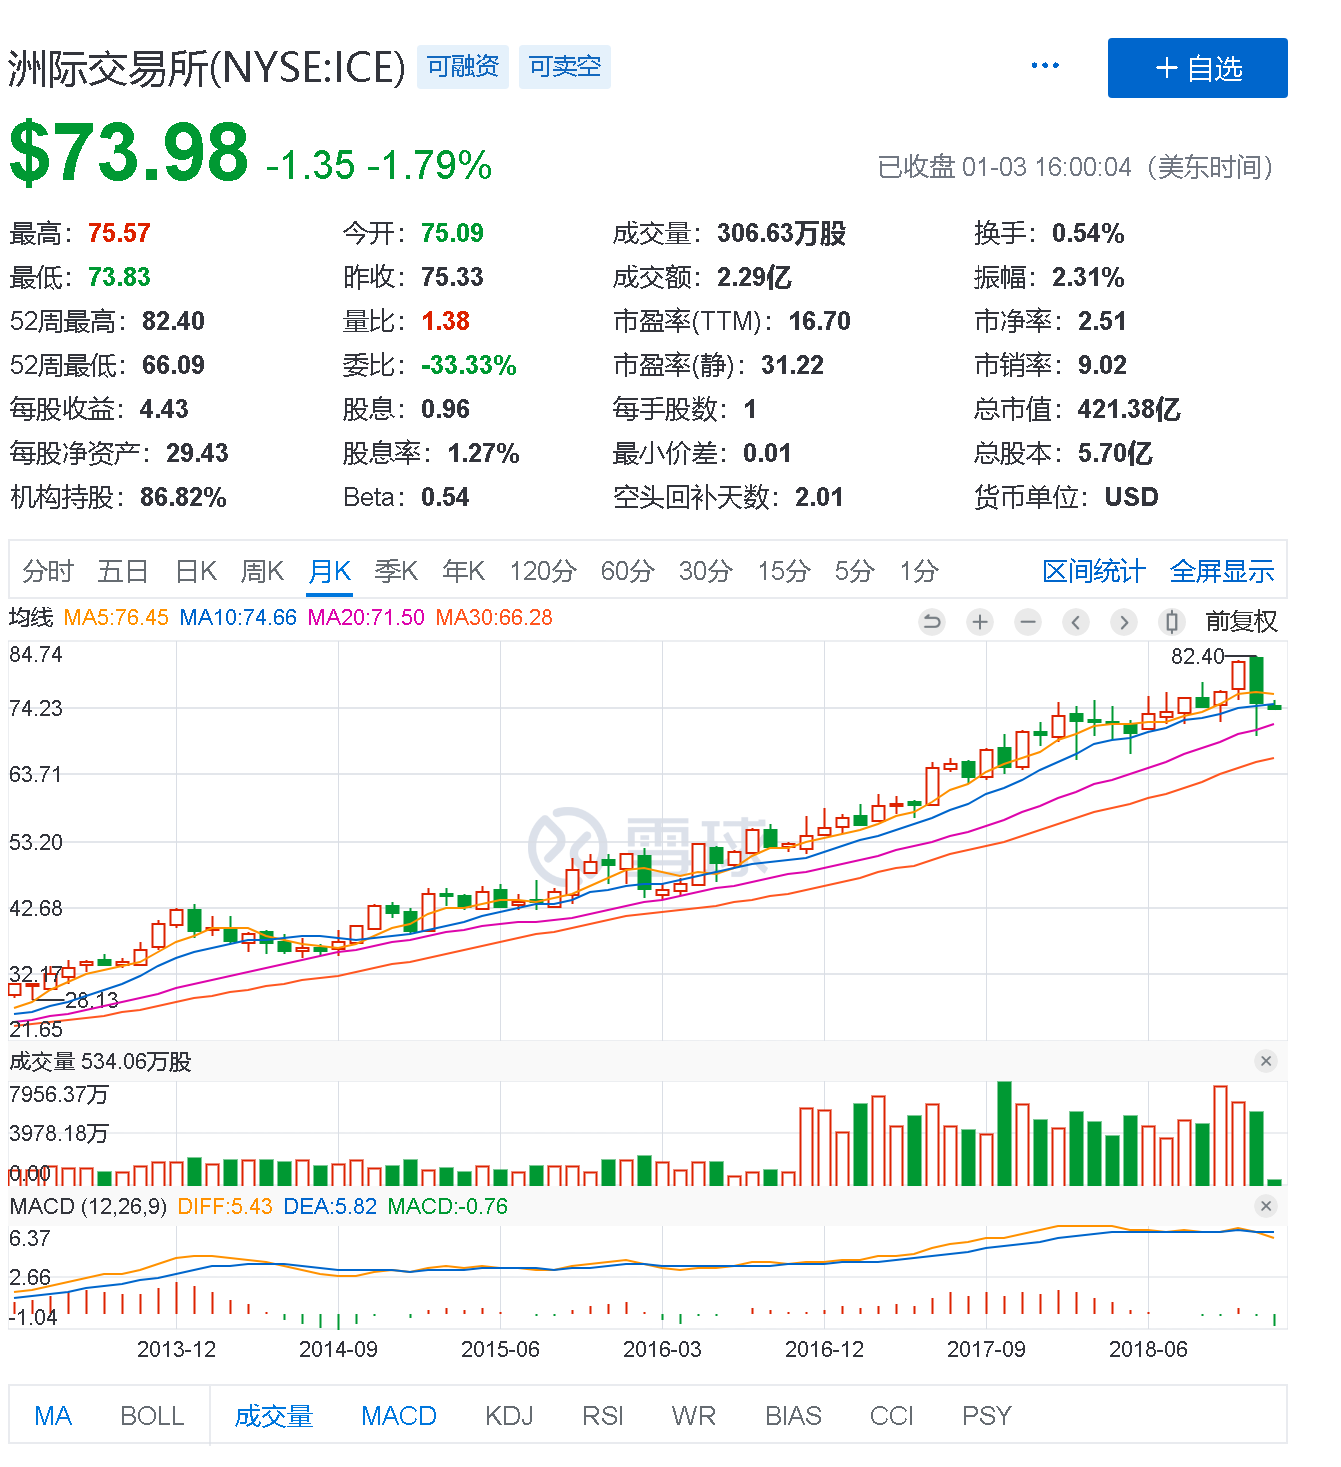1341x1467 pixels.
Task: Click the MA30:66.28 legend value
Action: coord(494,618)
